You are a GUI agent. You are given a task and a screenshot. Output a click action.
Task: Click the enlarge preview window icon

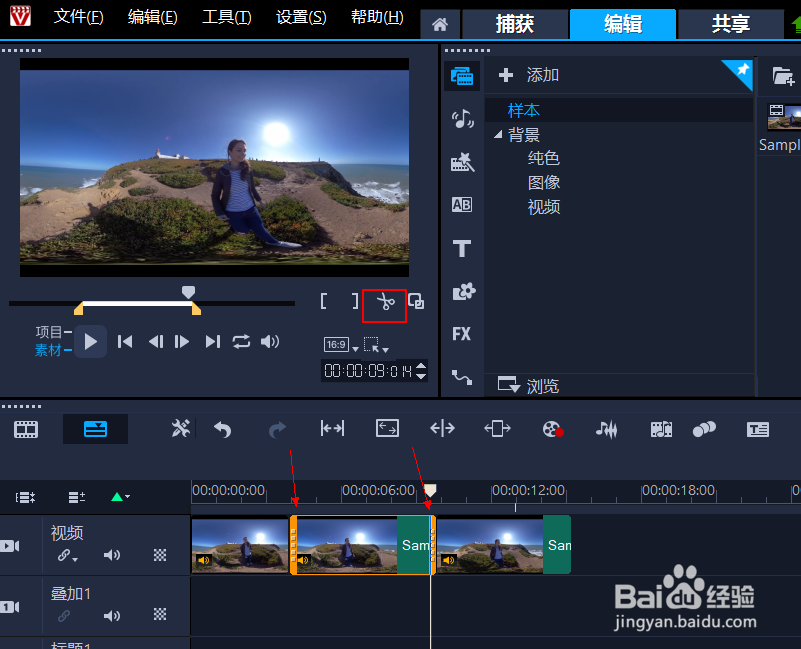click(x=416, y=301)
